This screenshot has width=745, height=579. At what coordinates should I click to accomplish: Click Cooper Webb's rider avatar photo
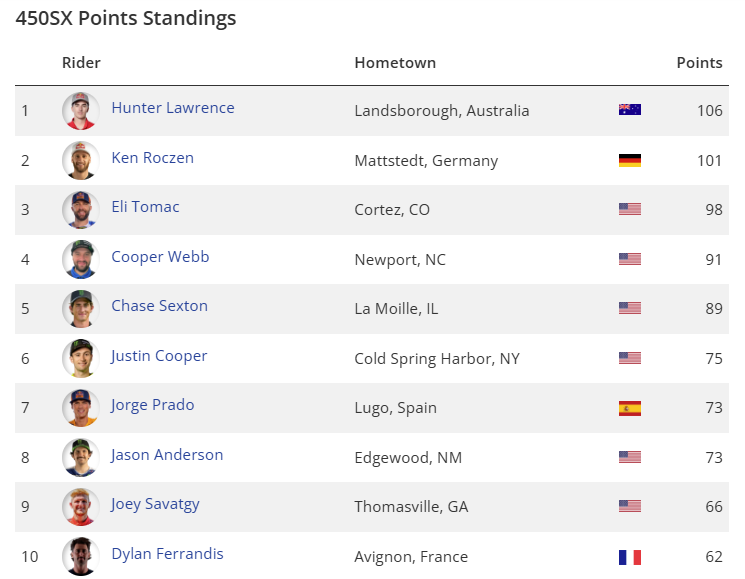(x=80, y=259)
